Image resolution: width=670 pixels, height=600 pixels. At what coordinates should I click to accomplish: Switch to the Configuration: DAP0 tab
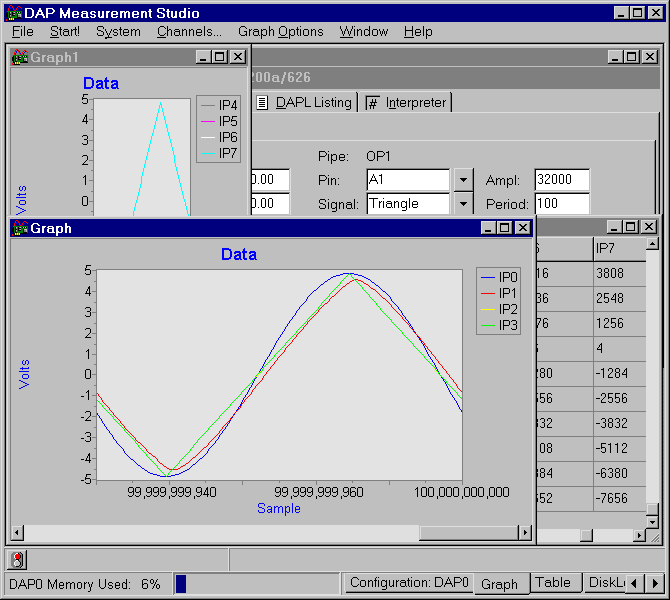coord(409,583)
